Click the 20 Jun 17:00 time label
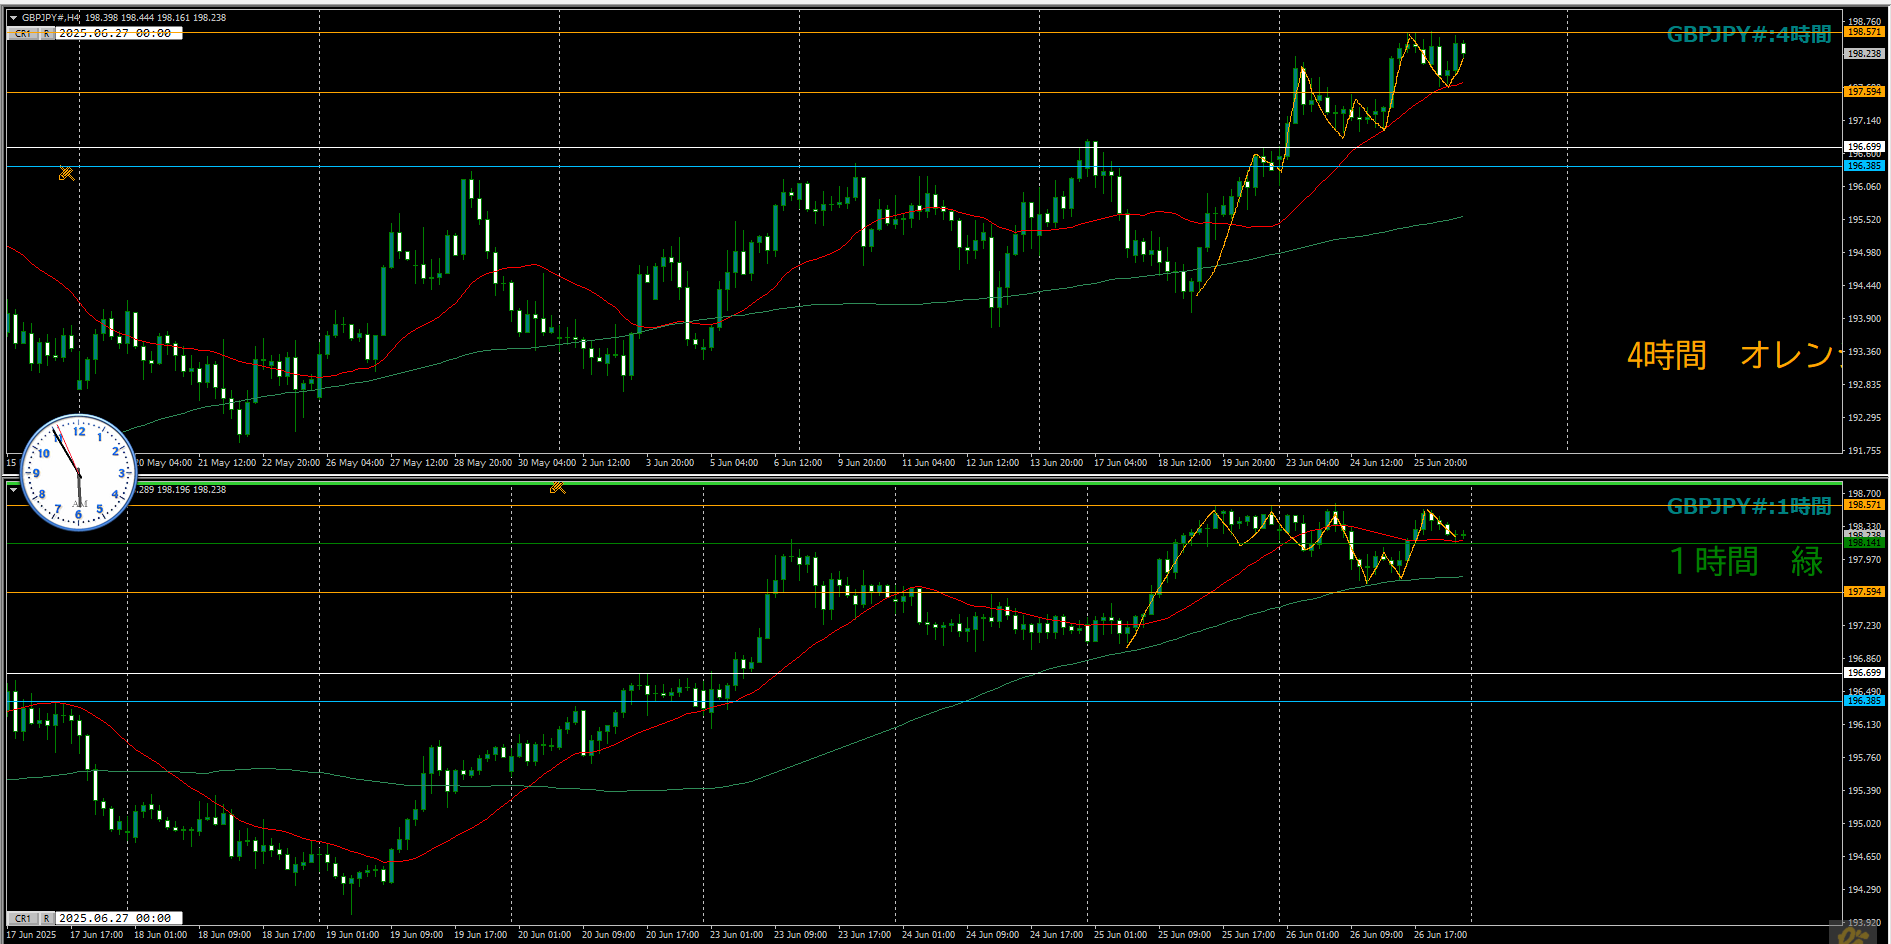The image size is (1891, 944). point(672,935)
